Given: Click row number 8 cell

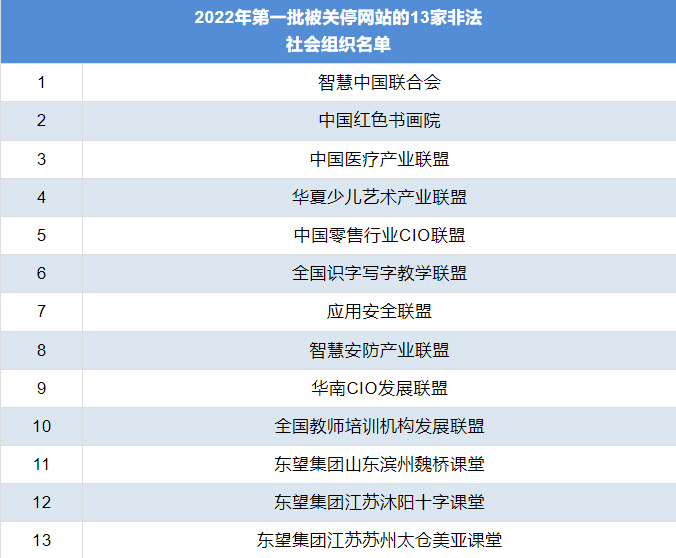Looking at the screenshot, I should 41,350.
